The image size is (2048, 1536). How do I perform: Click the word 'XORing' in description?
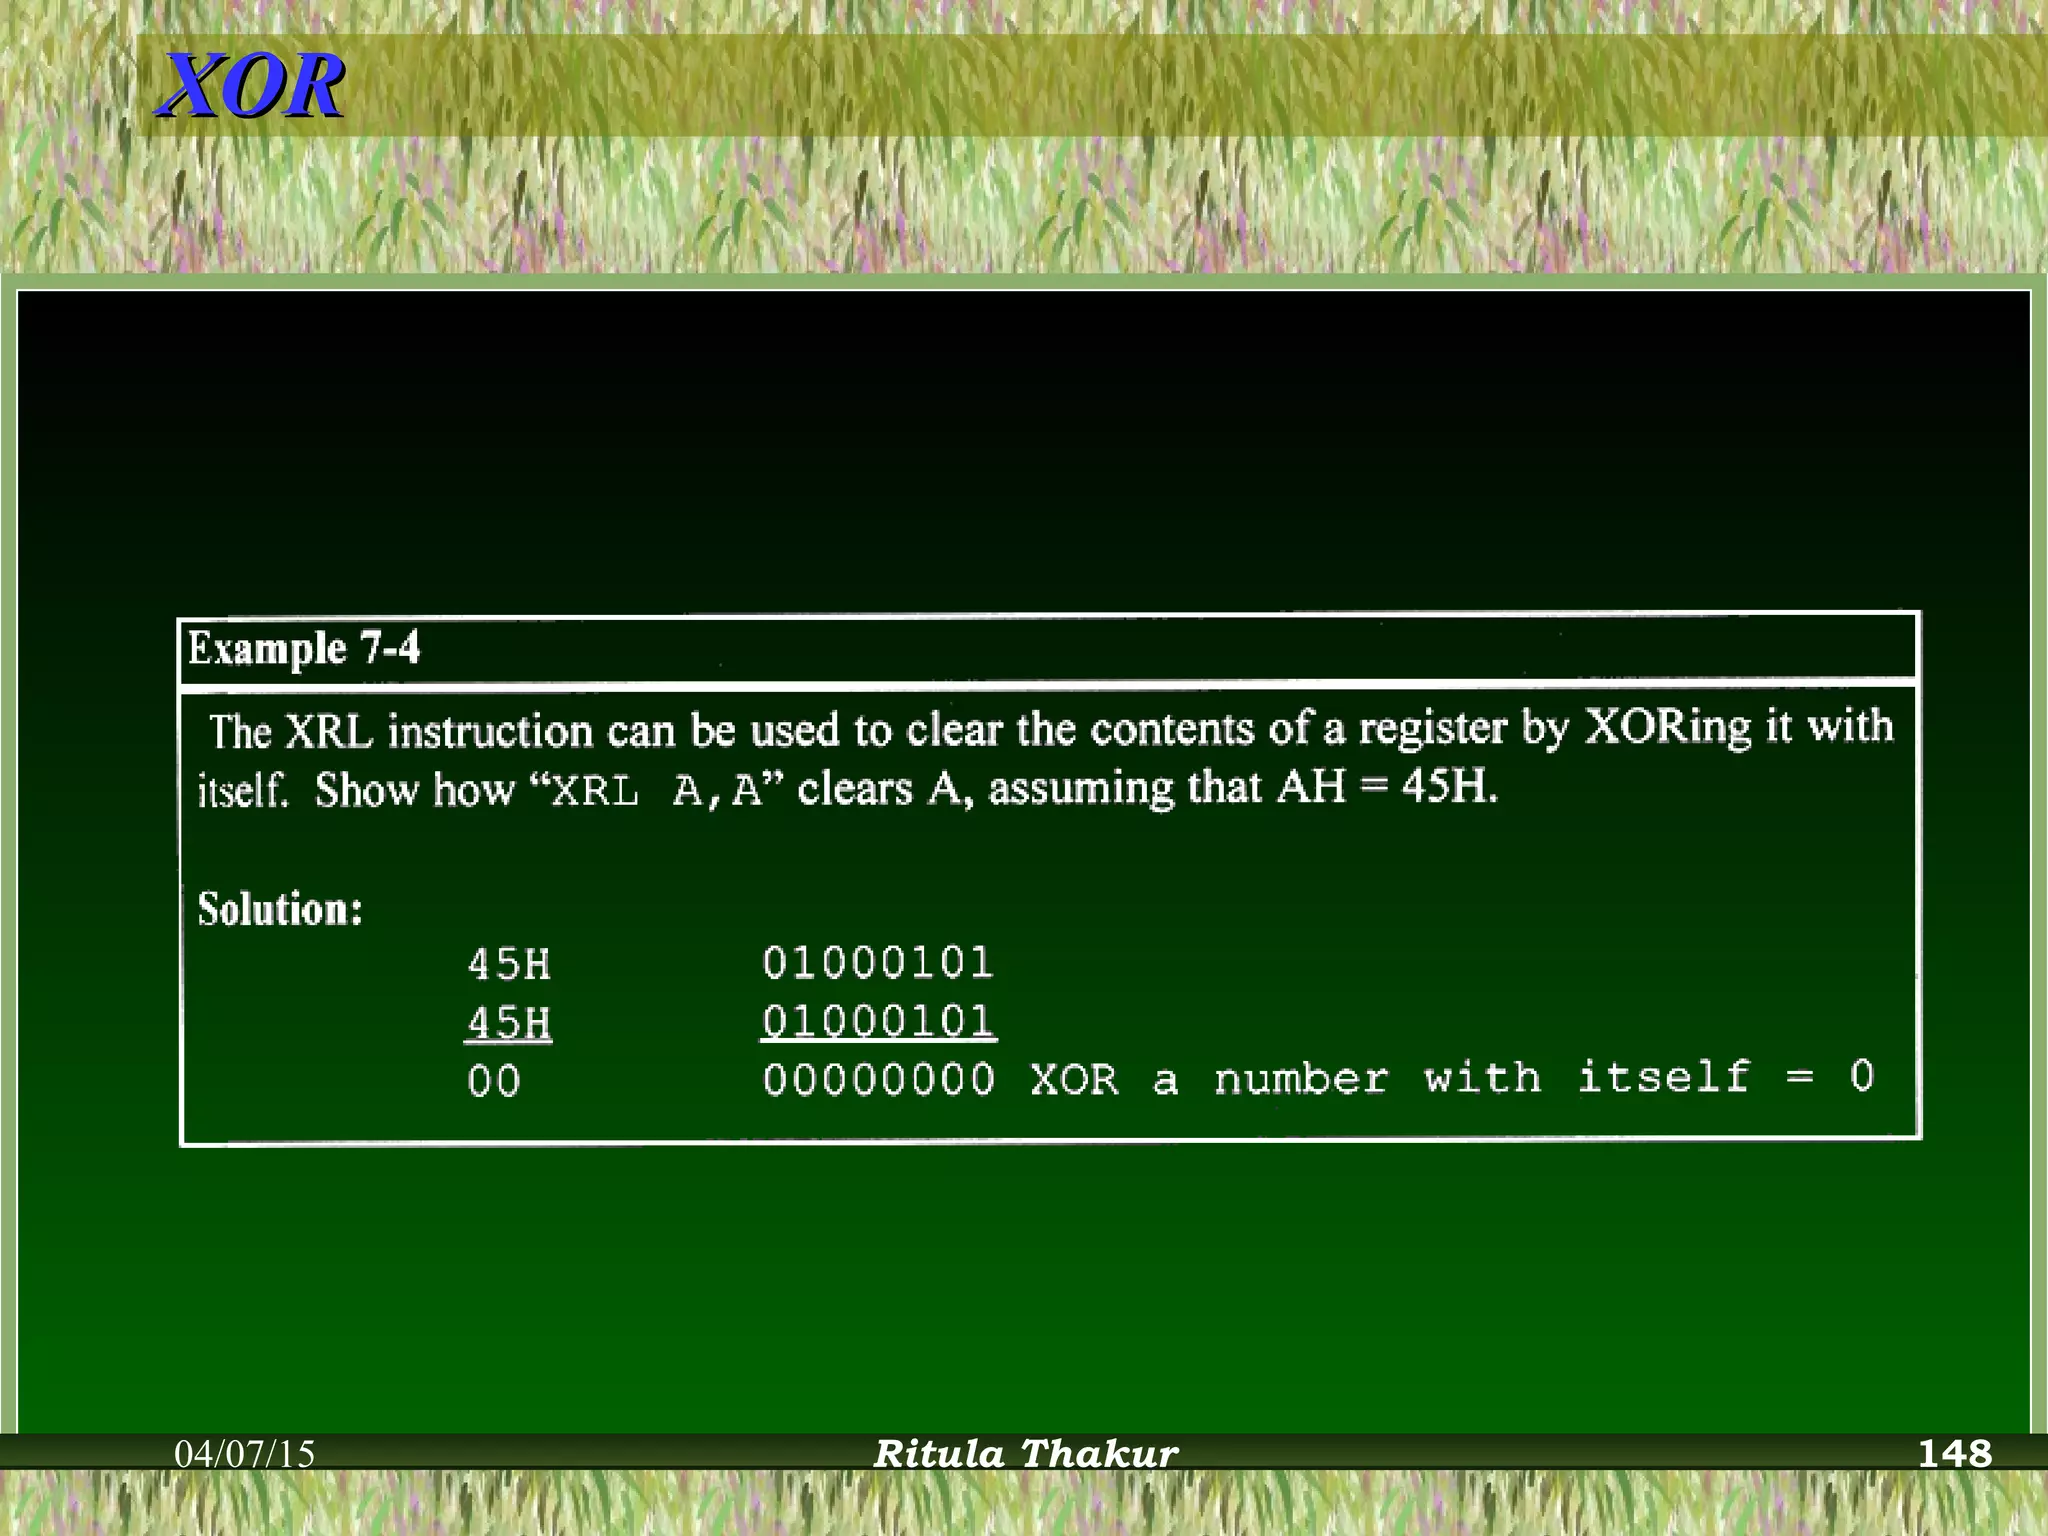pos(1668,727)
